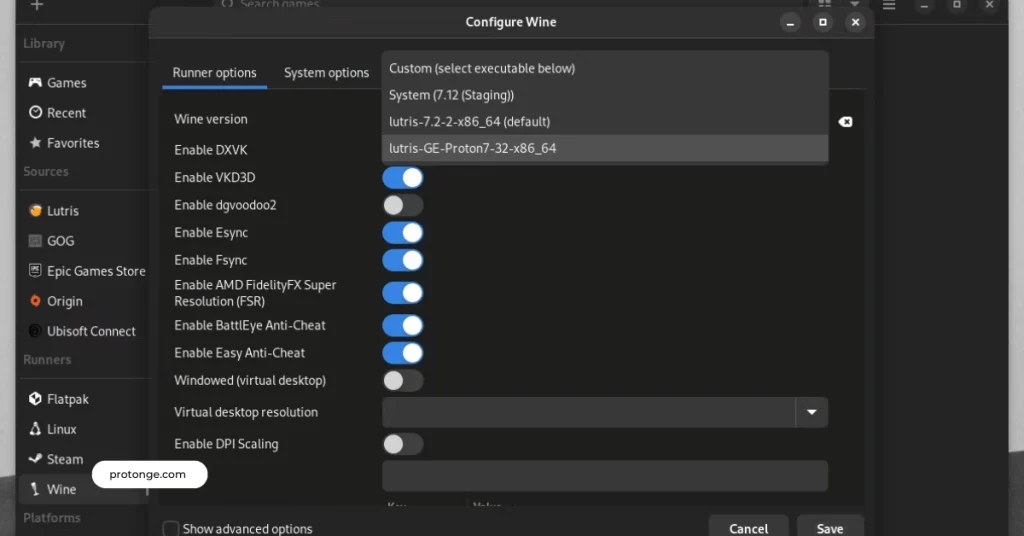
Task: Select the Recent clock icon
Action: tap(36, 113)
